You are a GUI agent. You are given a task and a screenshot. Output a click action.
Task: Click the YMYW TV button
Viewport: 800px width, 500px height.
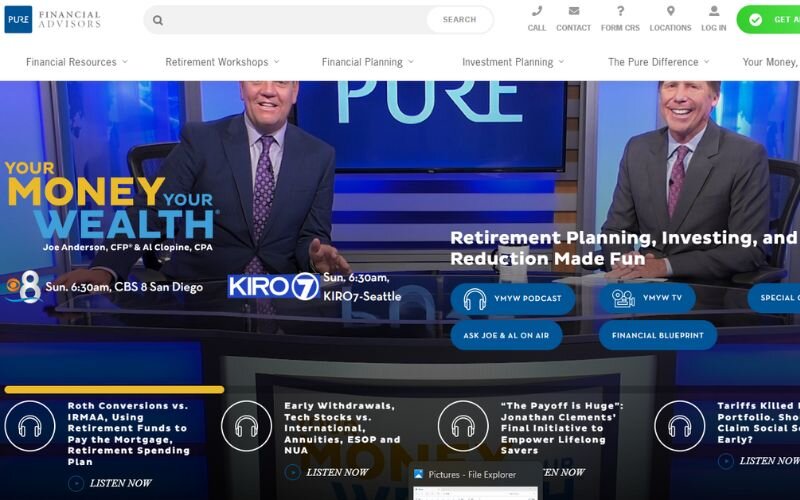click(x=647, y=298)
